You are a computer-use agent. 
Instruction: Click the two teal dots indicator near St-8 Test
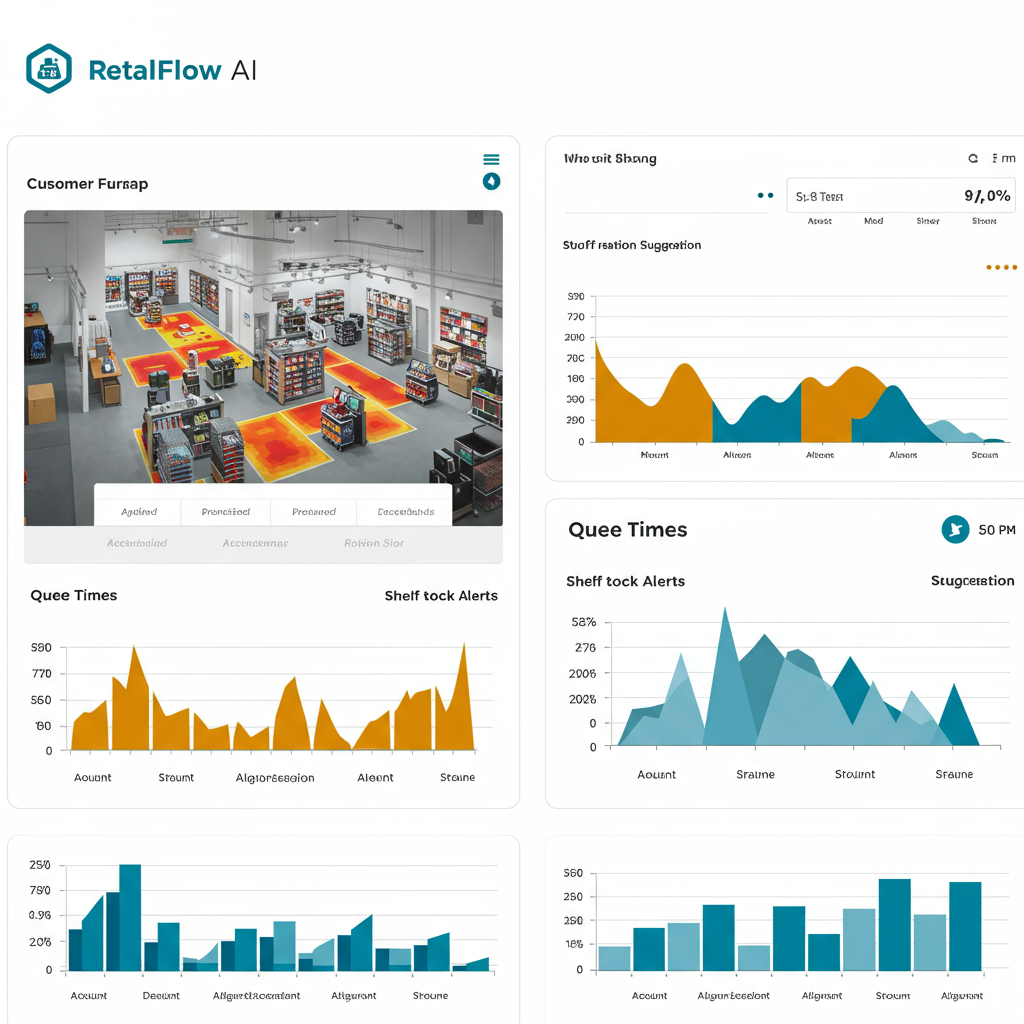pos(766,195)
